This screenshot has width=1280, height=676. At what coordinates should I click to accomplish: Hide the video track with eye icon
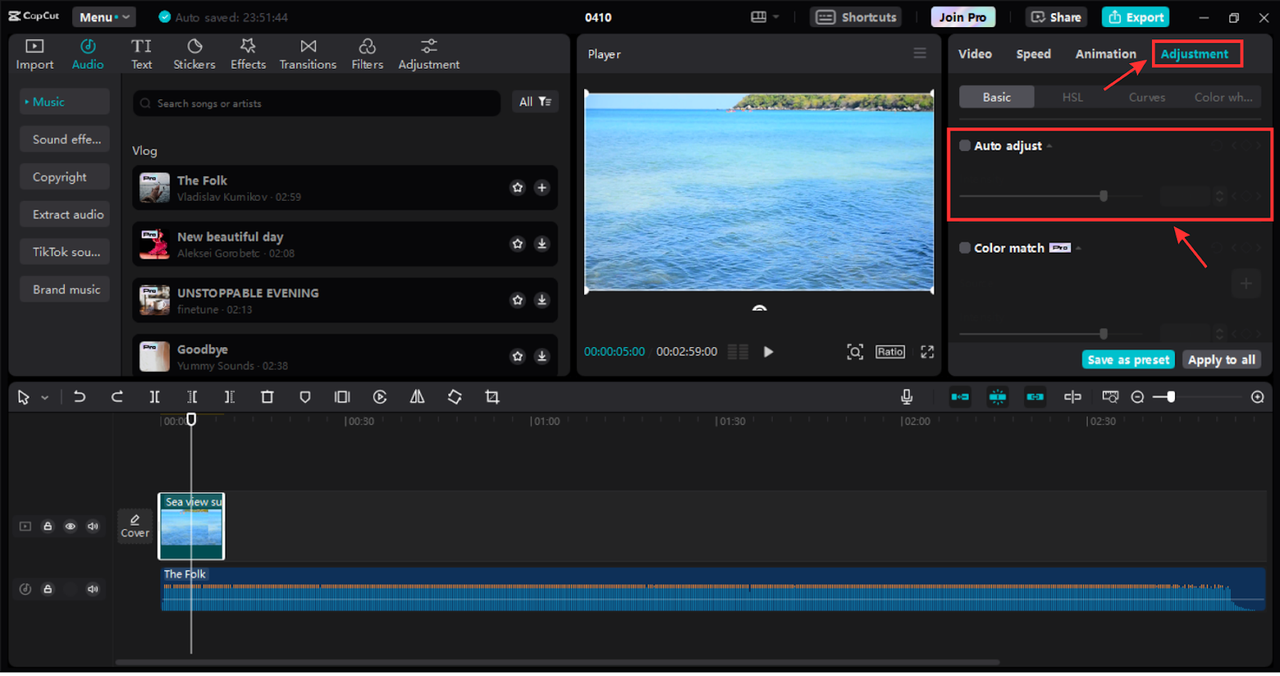point(70,526)
